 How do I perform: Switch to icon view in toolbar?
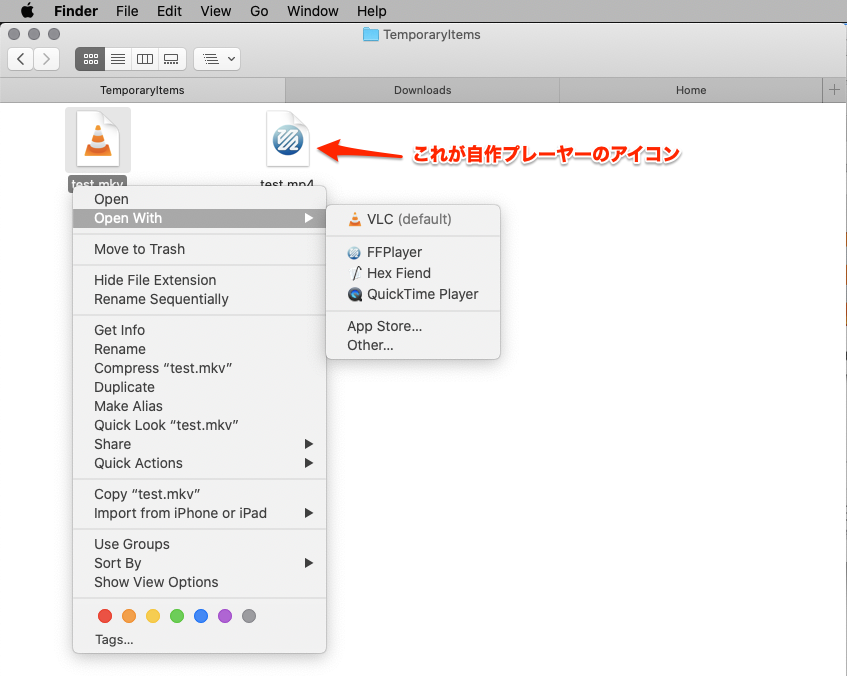91,59
